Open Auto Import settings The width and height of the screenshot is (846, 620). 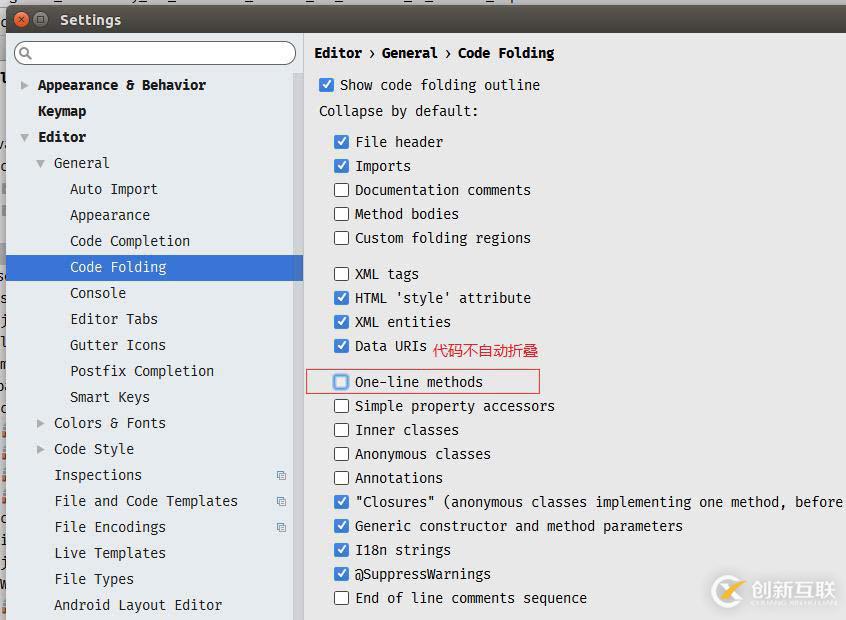114,189
